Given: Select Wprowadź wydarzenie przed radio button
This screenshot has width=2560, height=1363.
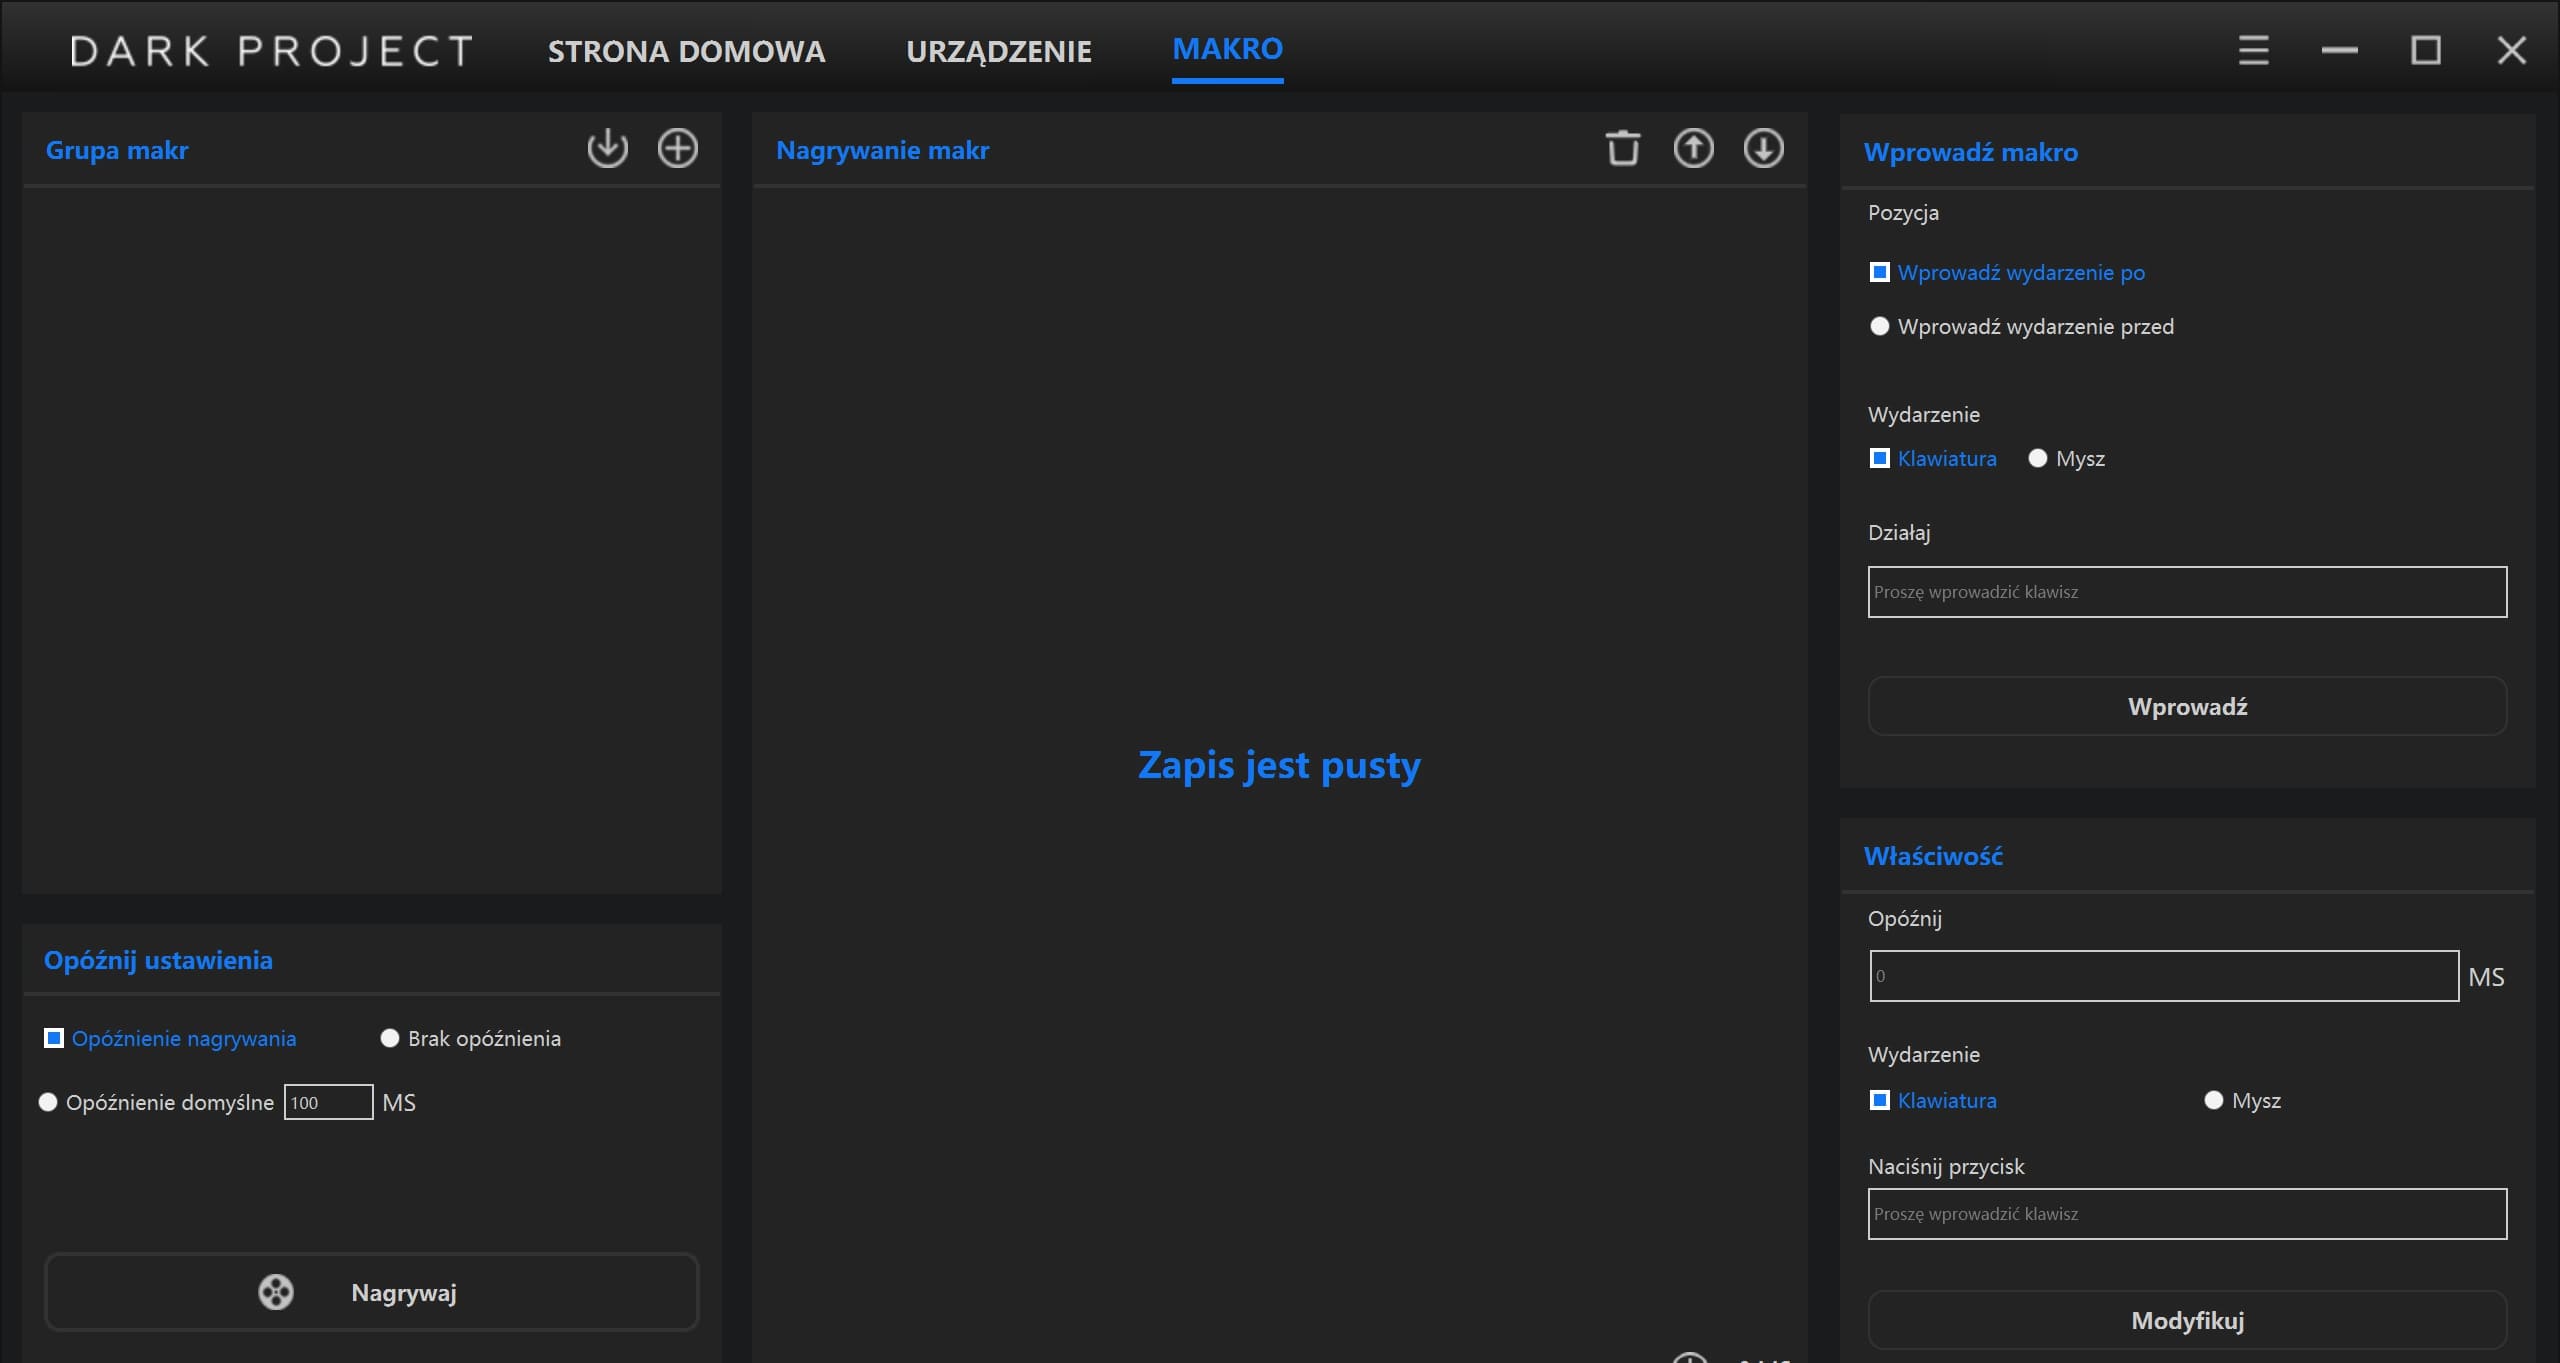Looking at the screenshot, I should 1880,327.
